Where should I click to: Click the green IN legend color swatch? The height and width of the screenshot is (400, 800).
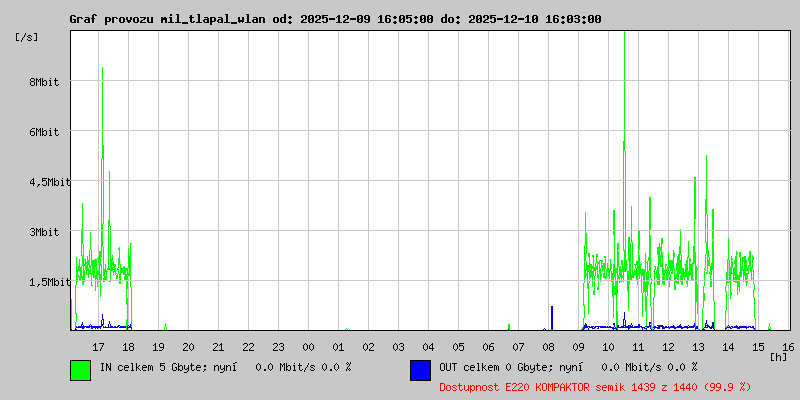click(81, 370)
